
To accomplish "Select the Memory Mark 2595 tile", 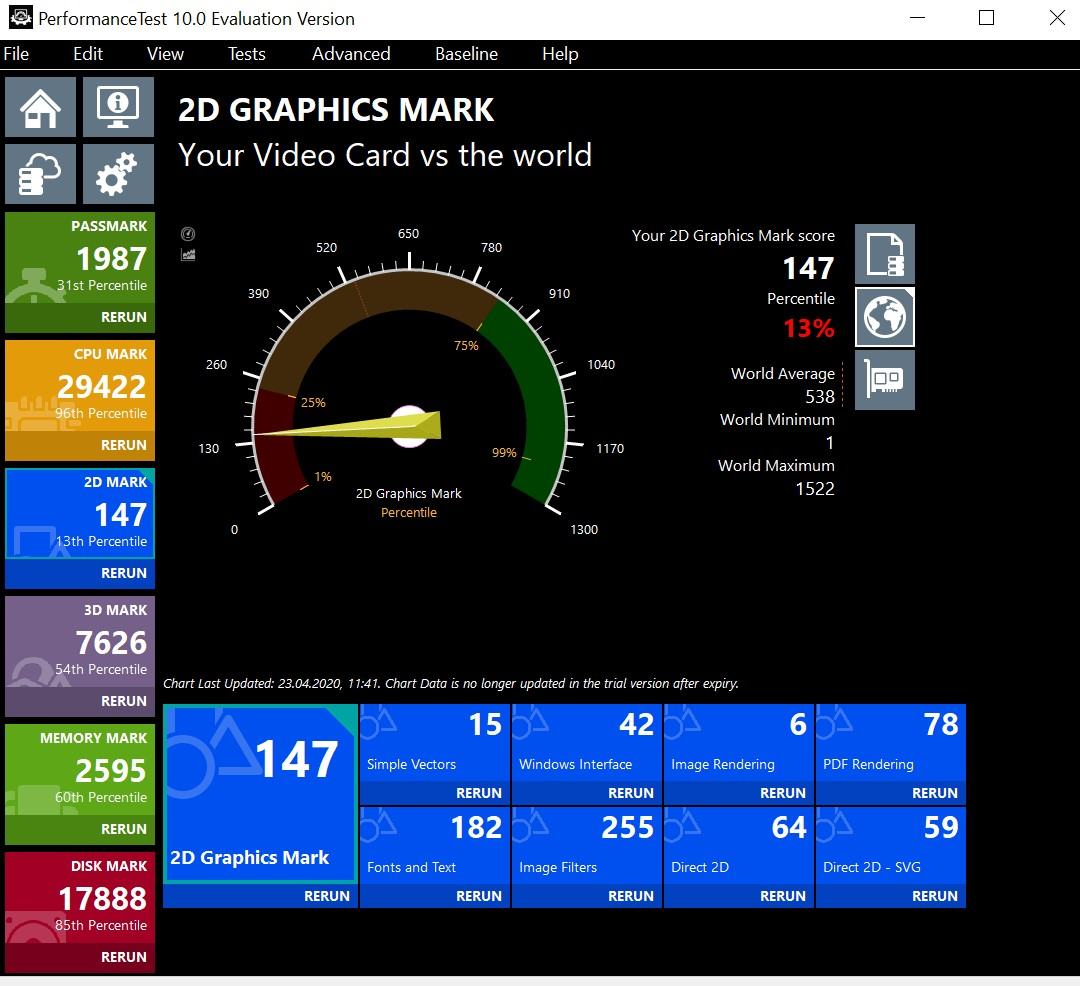I will tap(80, 770).
